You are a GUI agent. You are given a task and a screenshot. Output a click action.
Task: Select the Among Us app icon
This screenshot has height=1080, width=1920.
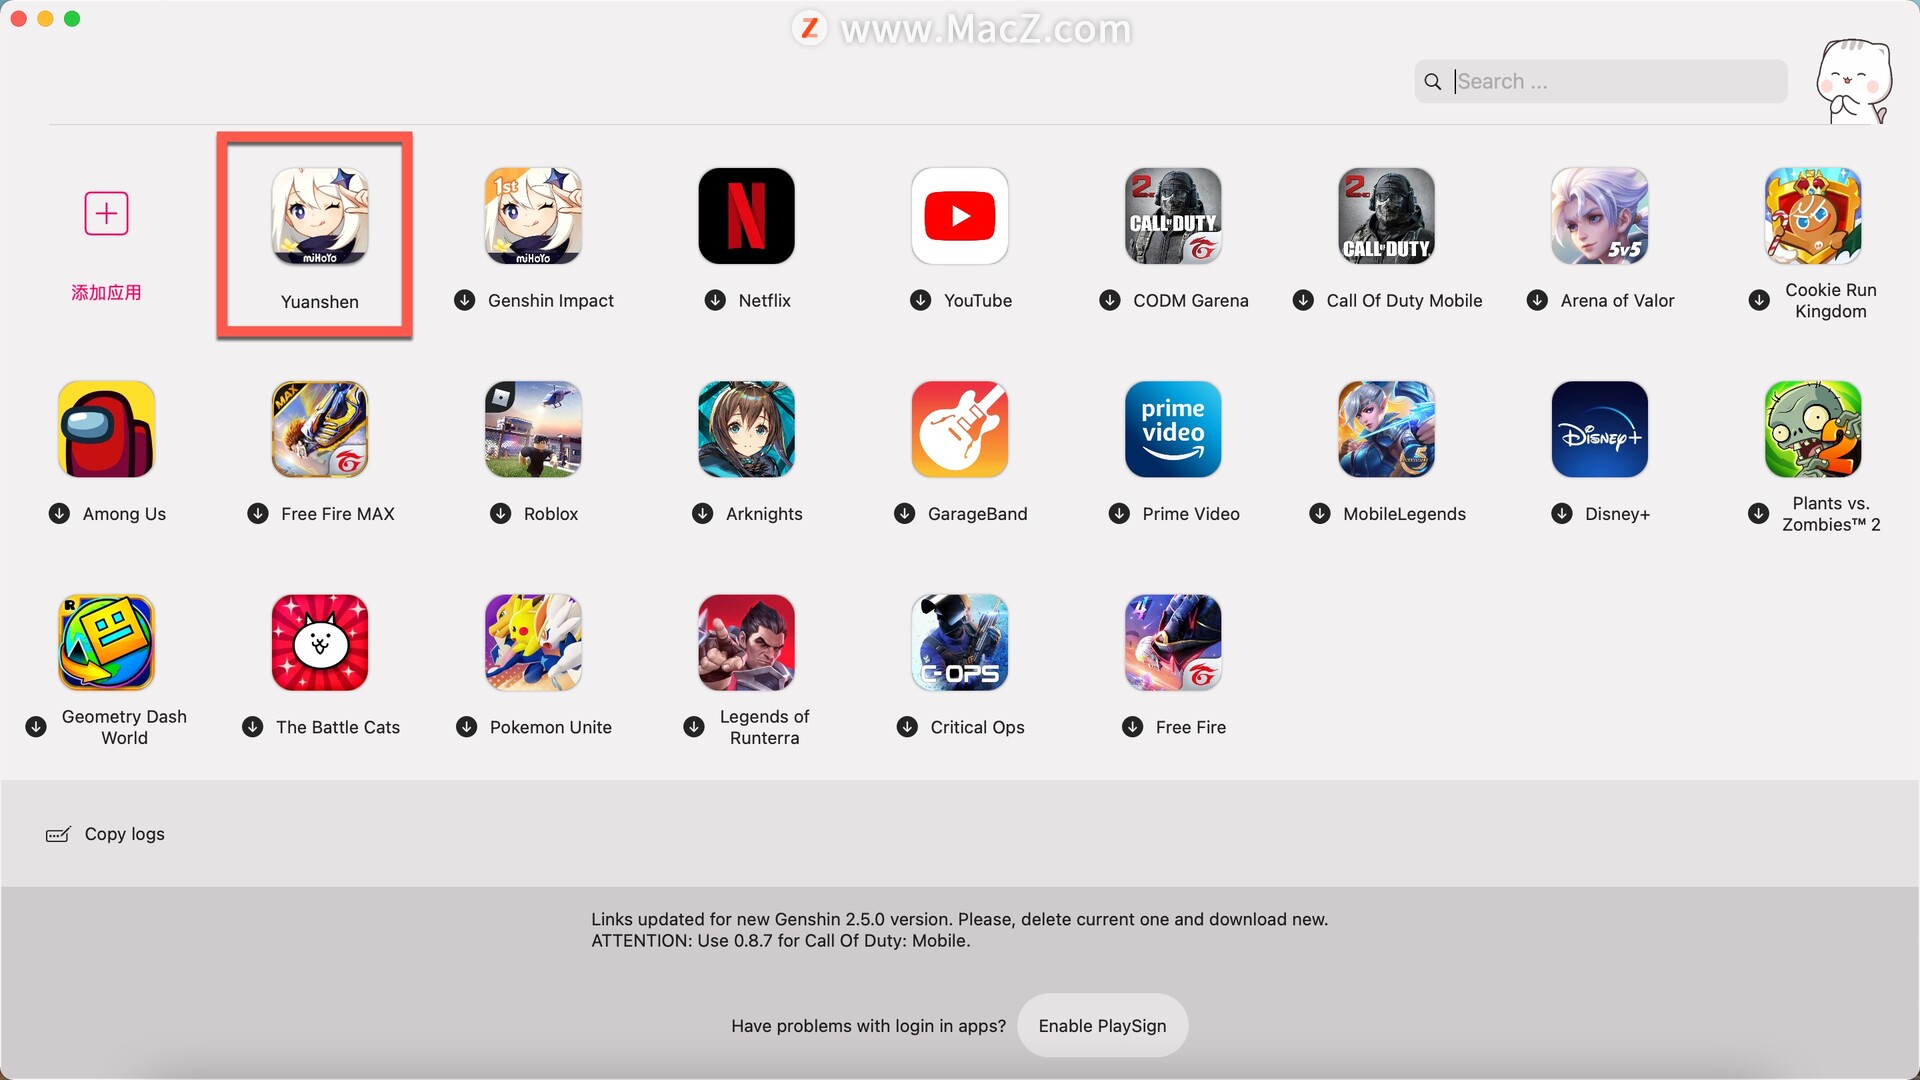click(x=106, y=429)
